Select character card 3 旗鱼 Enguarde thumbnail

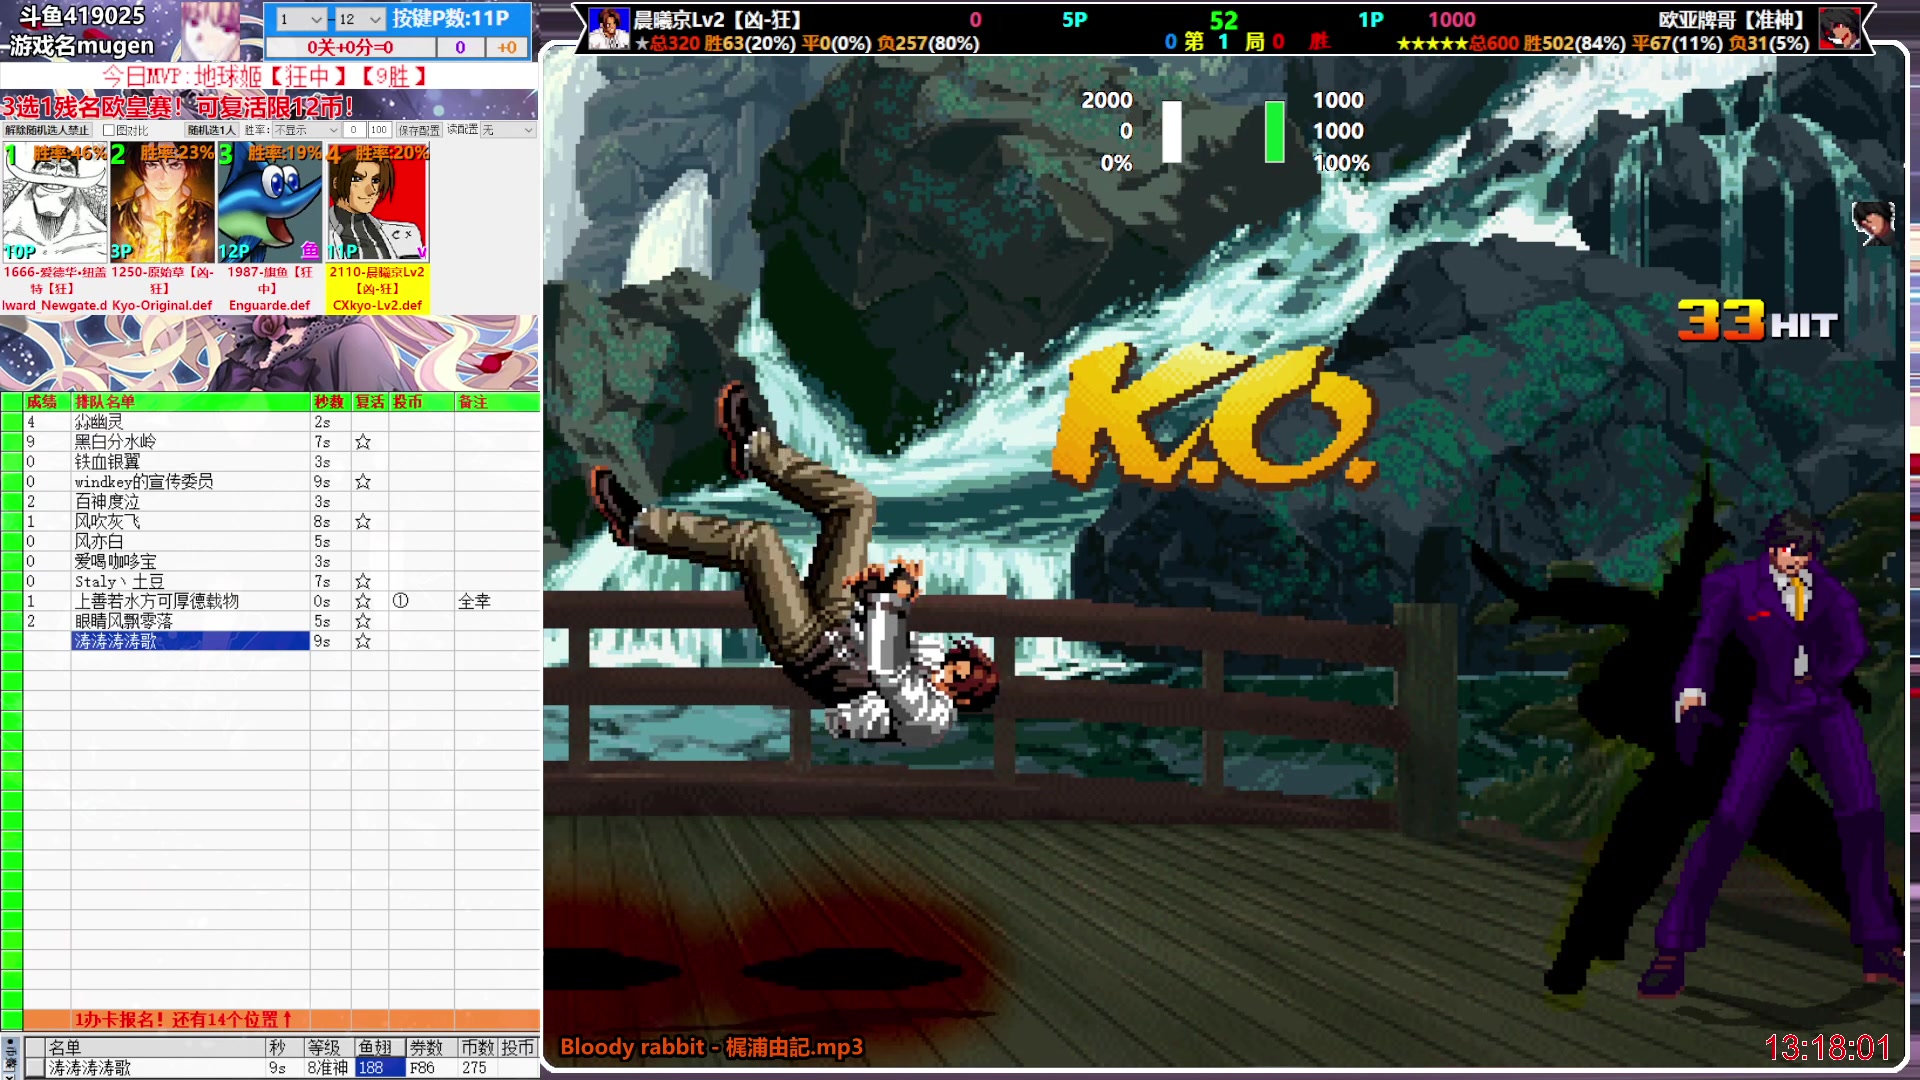point(270,203)
